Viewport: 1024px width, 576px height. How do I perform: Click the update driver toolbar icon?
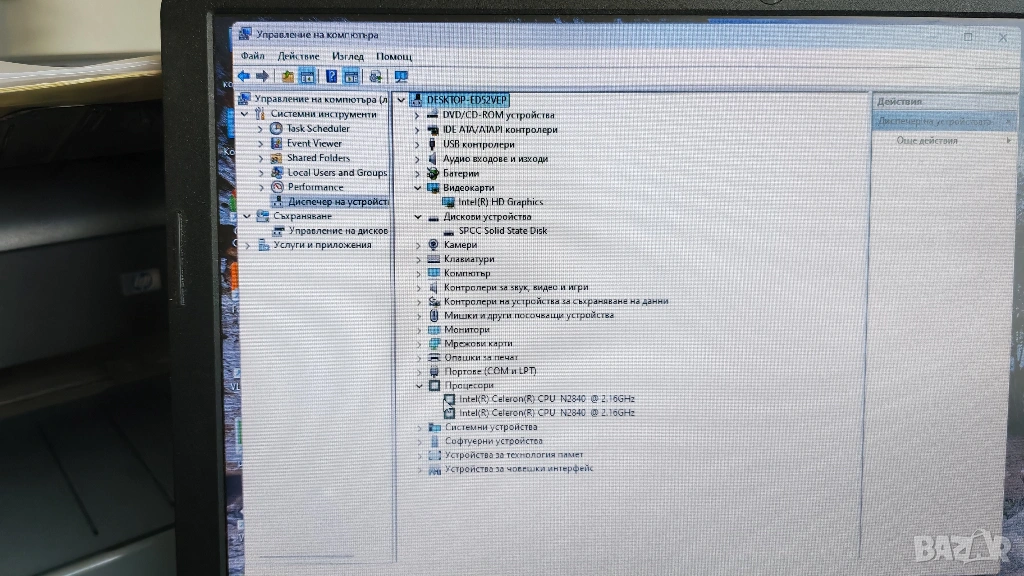pyautogui.click(x=376, y=77)
